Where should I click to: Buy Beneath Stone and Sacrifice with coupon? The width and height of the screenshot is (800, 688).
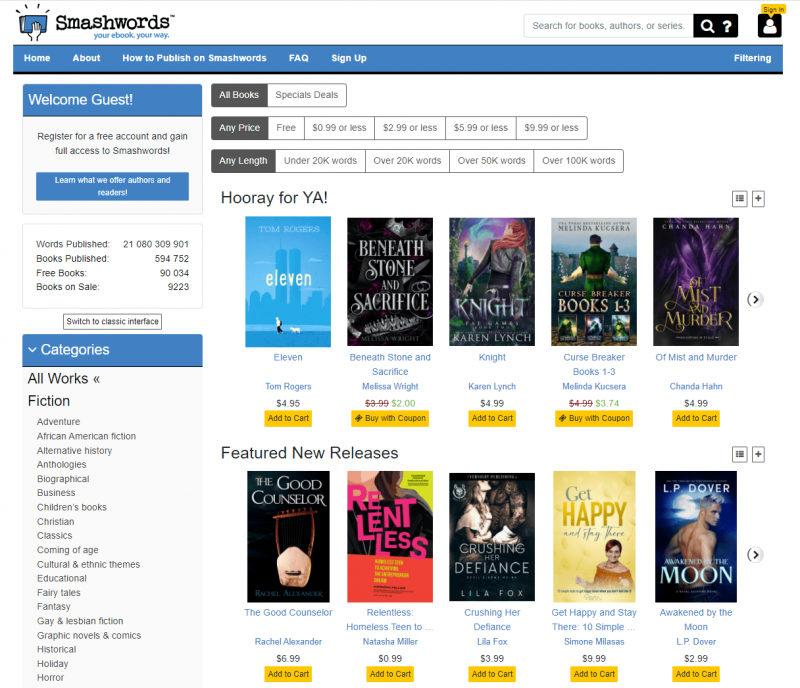390,419
